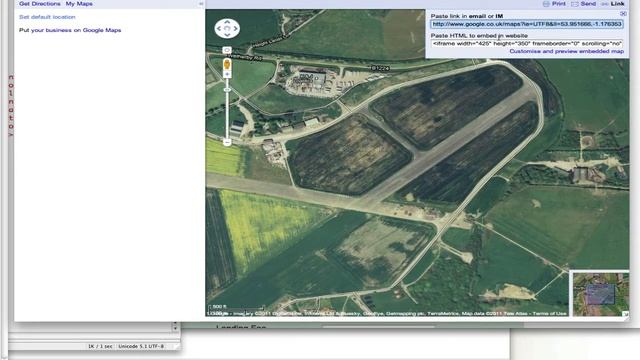
Task: Click the Street View pegman icon
Action: (227, 64)
